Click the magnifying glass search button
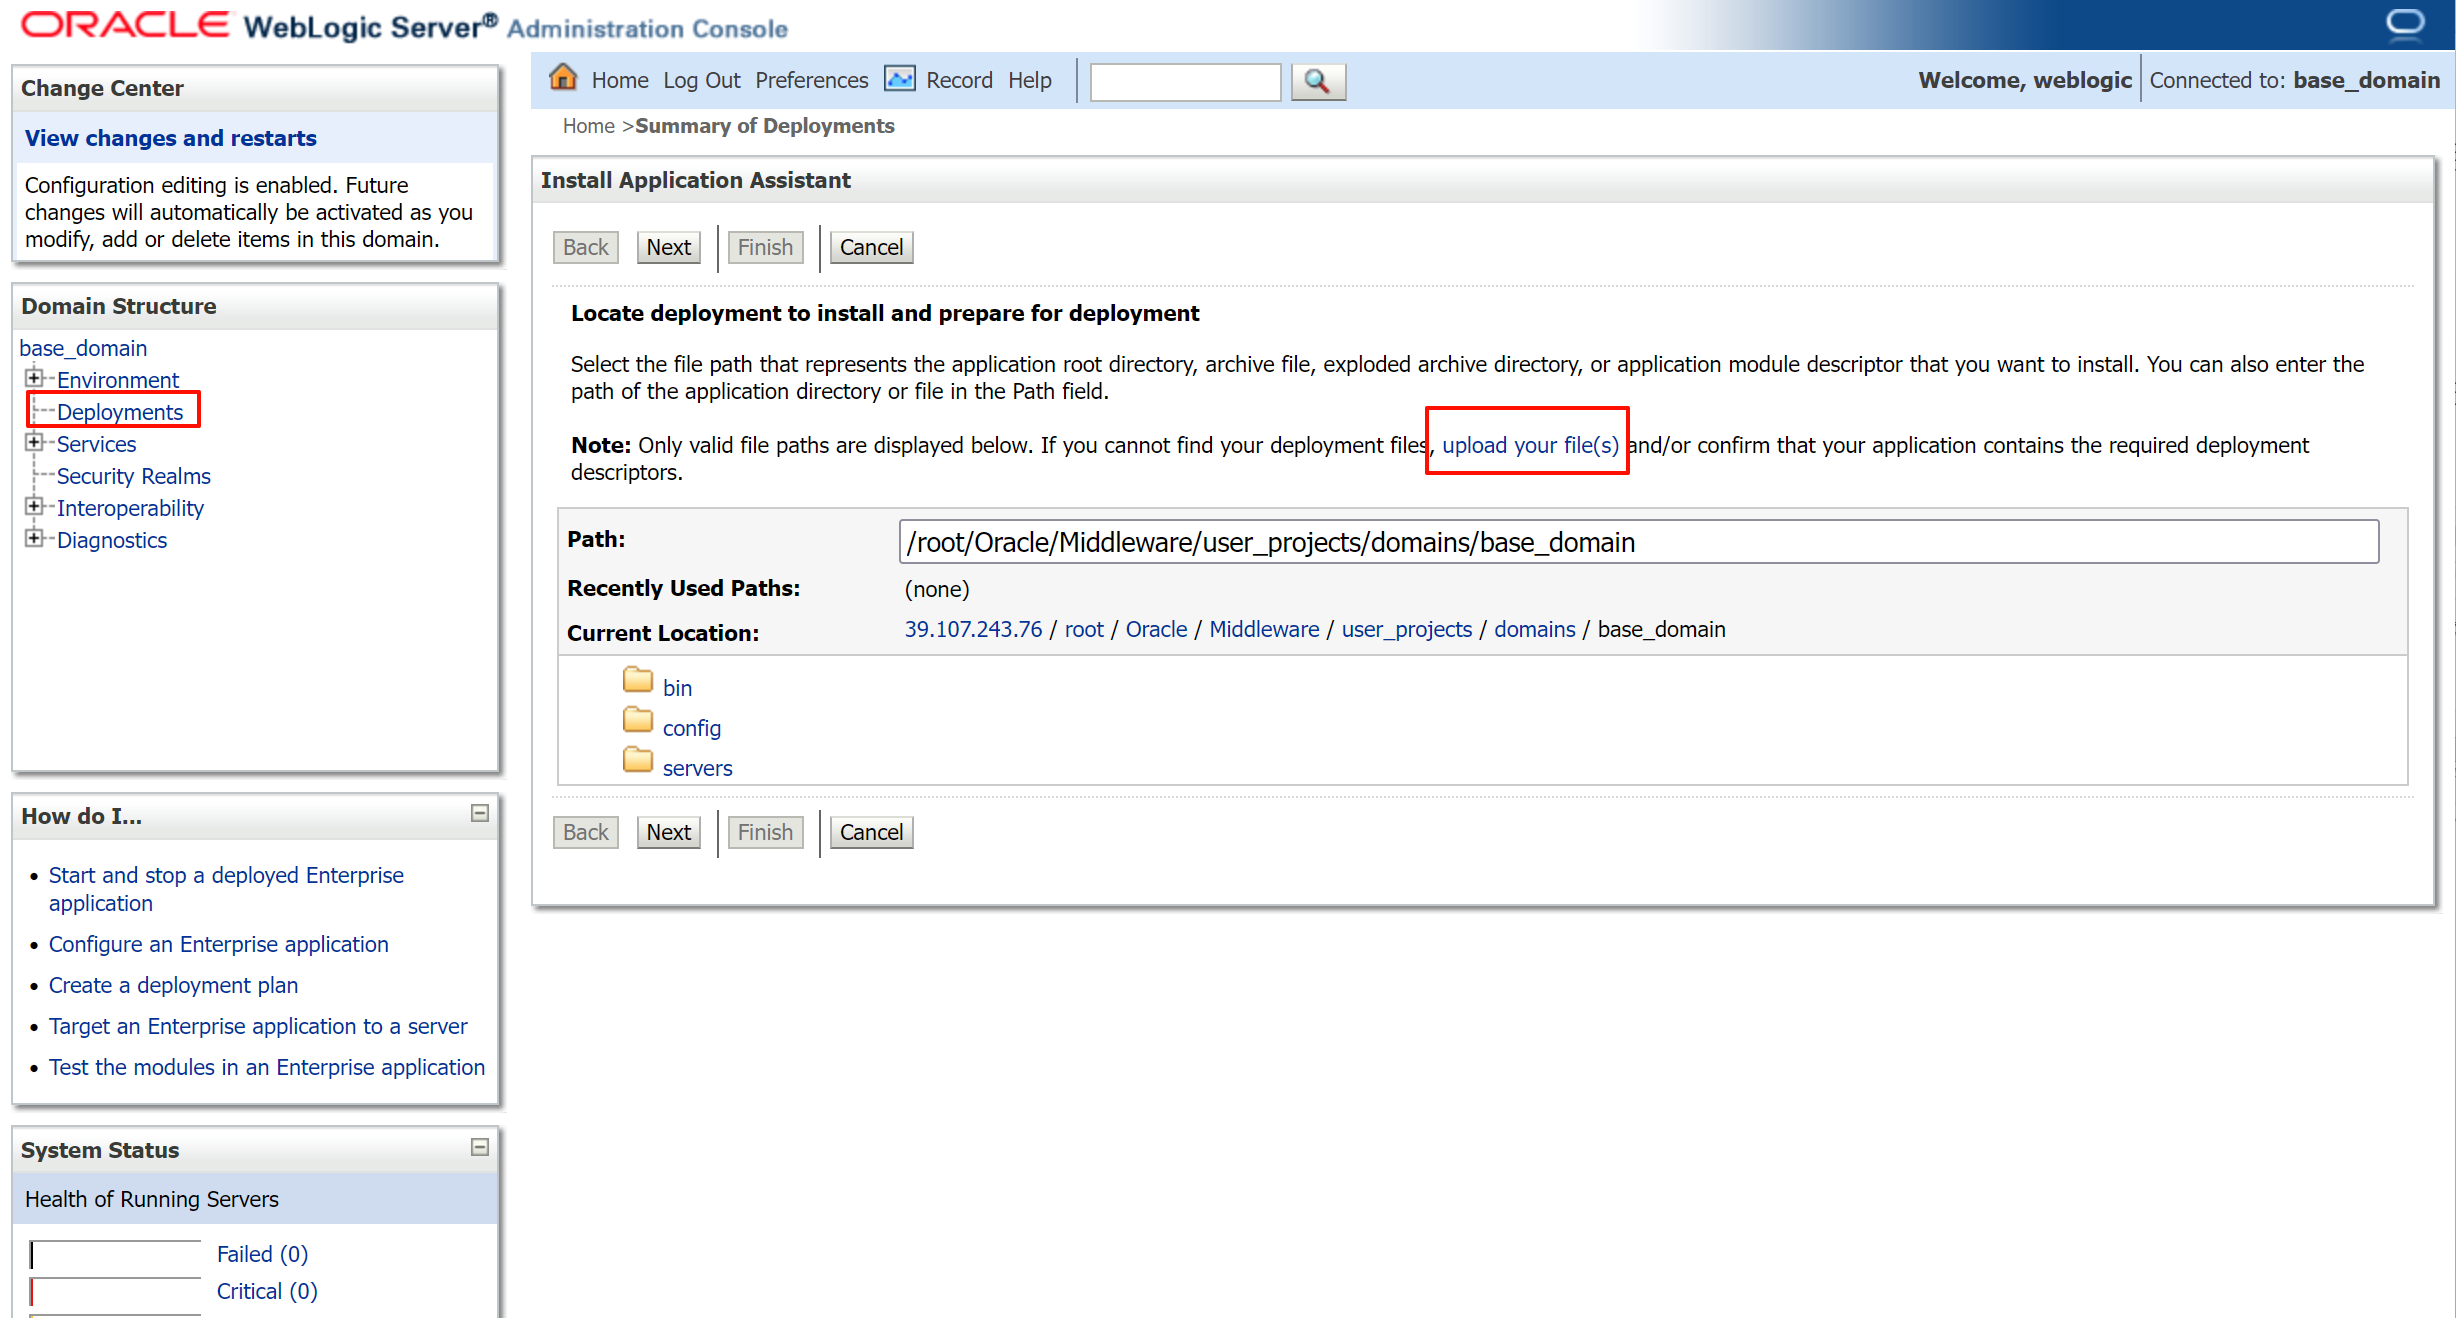2456x1318 pixels. [x=1317, y=81]
